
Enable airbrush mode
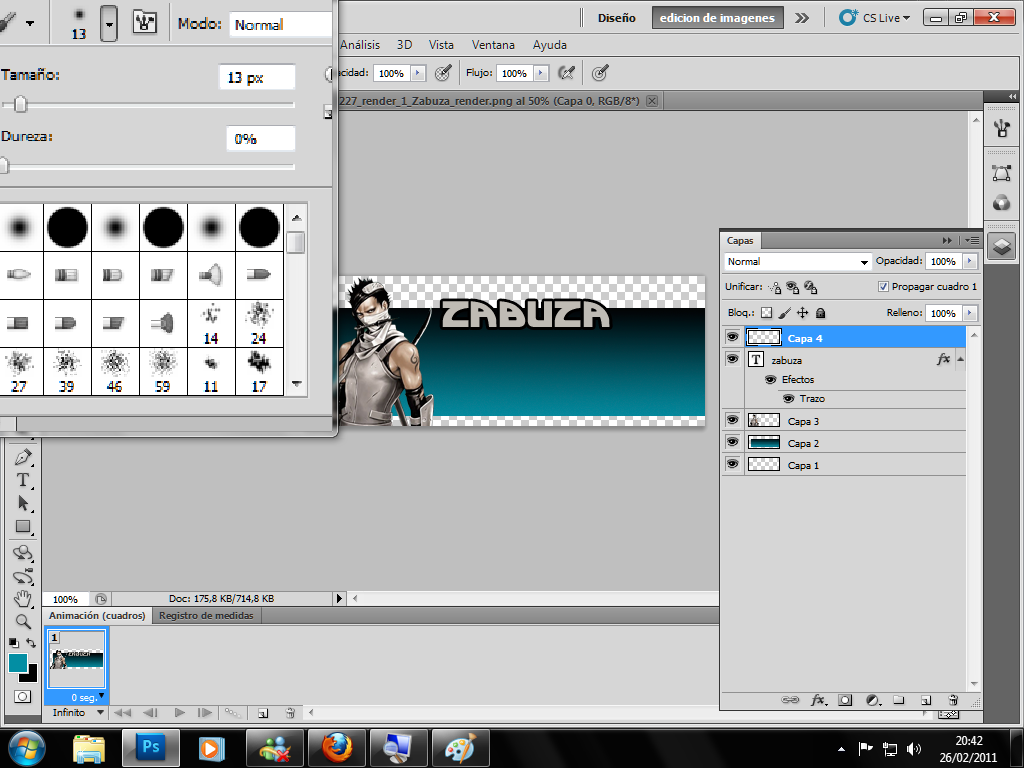(x=566, y=73)
